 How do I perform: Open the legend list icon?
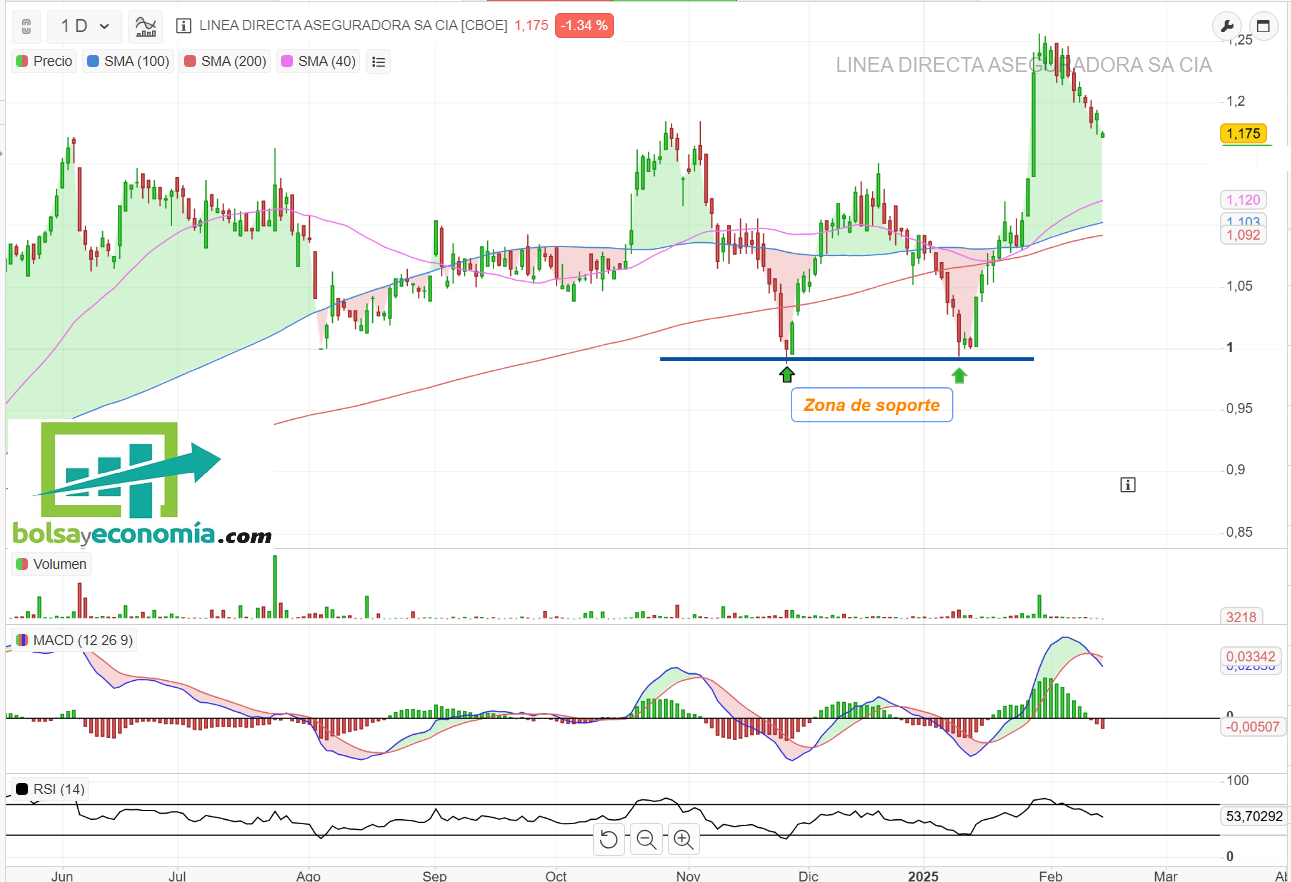(378, 61)
